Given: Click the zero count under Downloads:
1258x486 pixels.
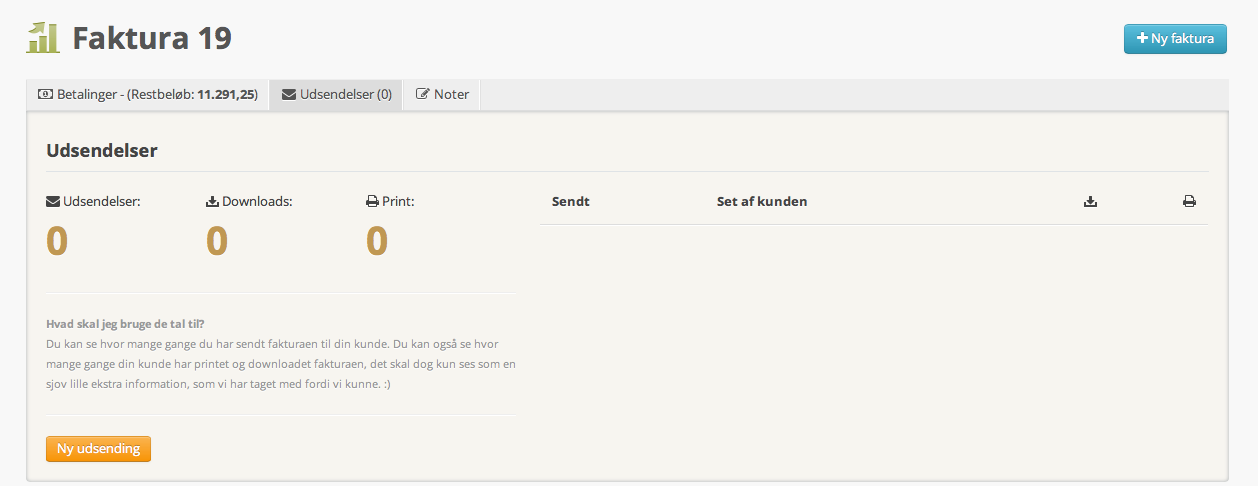Looking at the screenshot, I should 217,241.
